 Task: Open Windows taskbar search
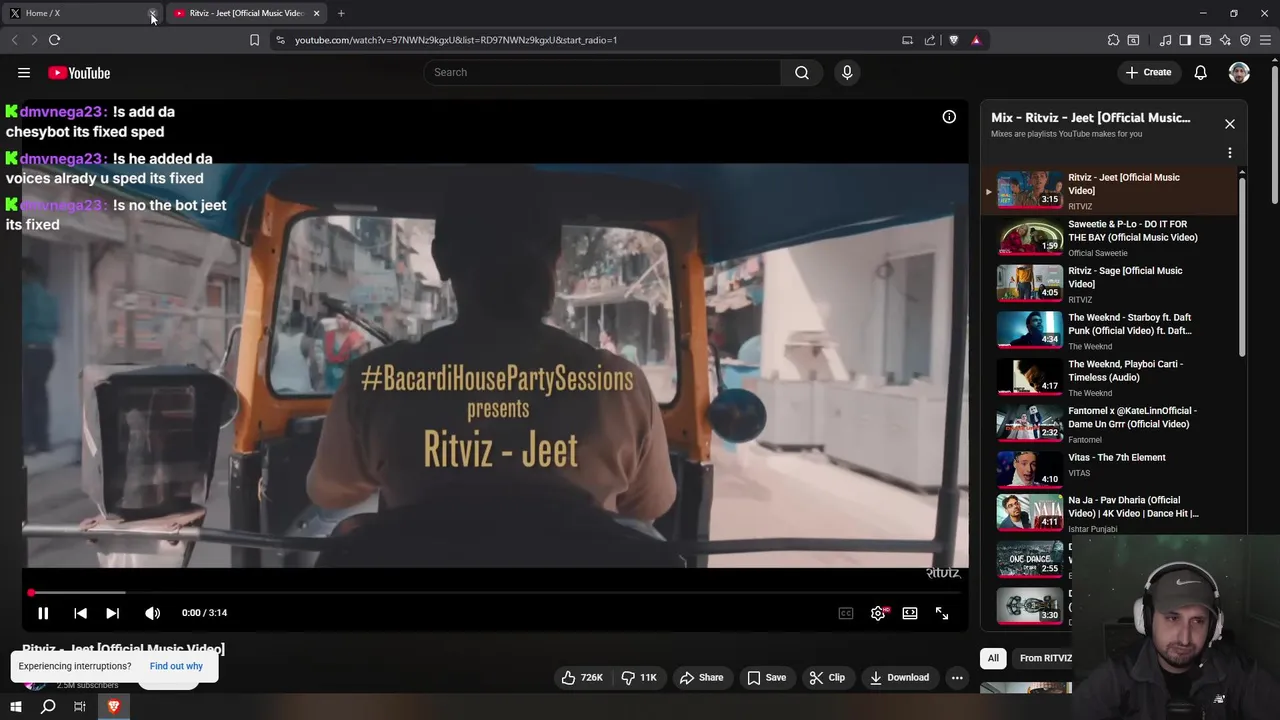click(47, 706)
